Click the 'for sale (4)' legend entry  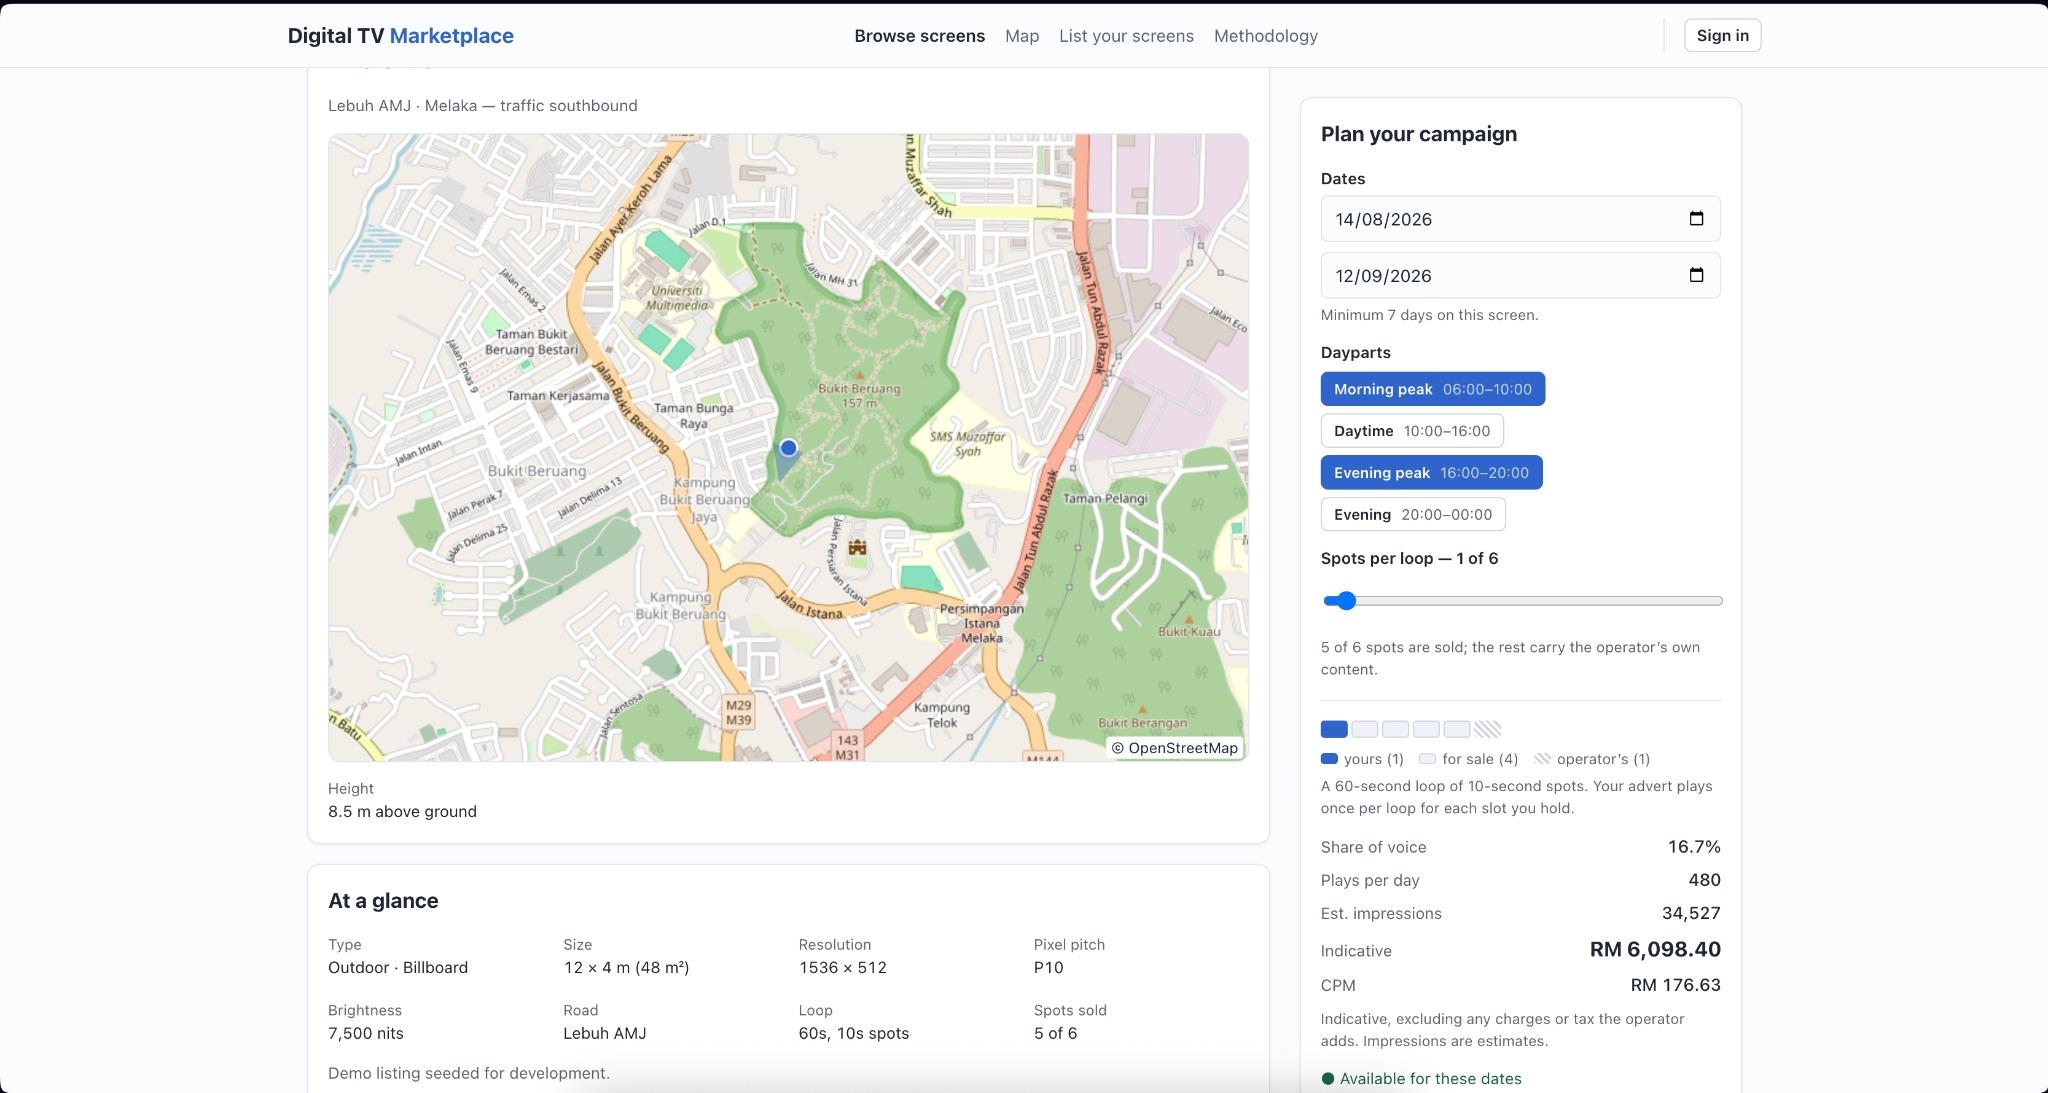[x=1469, y=759]
